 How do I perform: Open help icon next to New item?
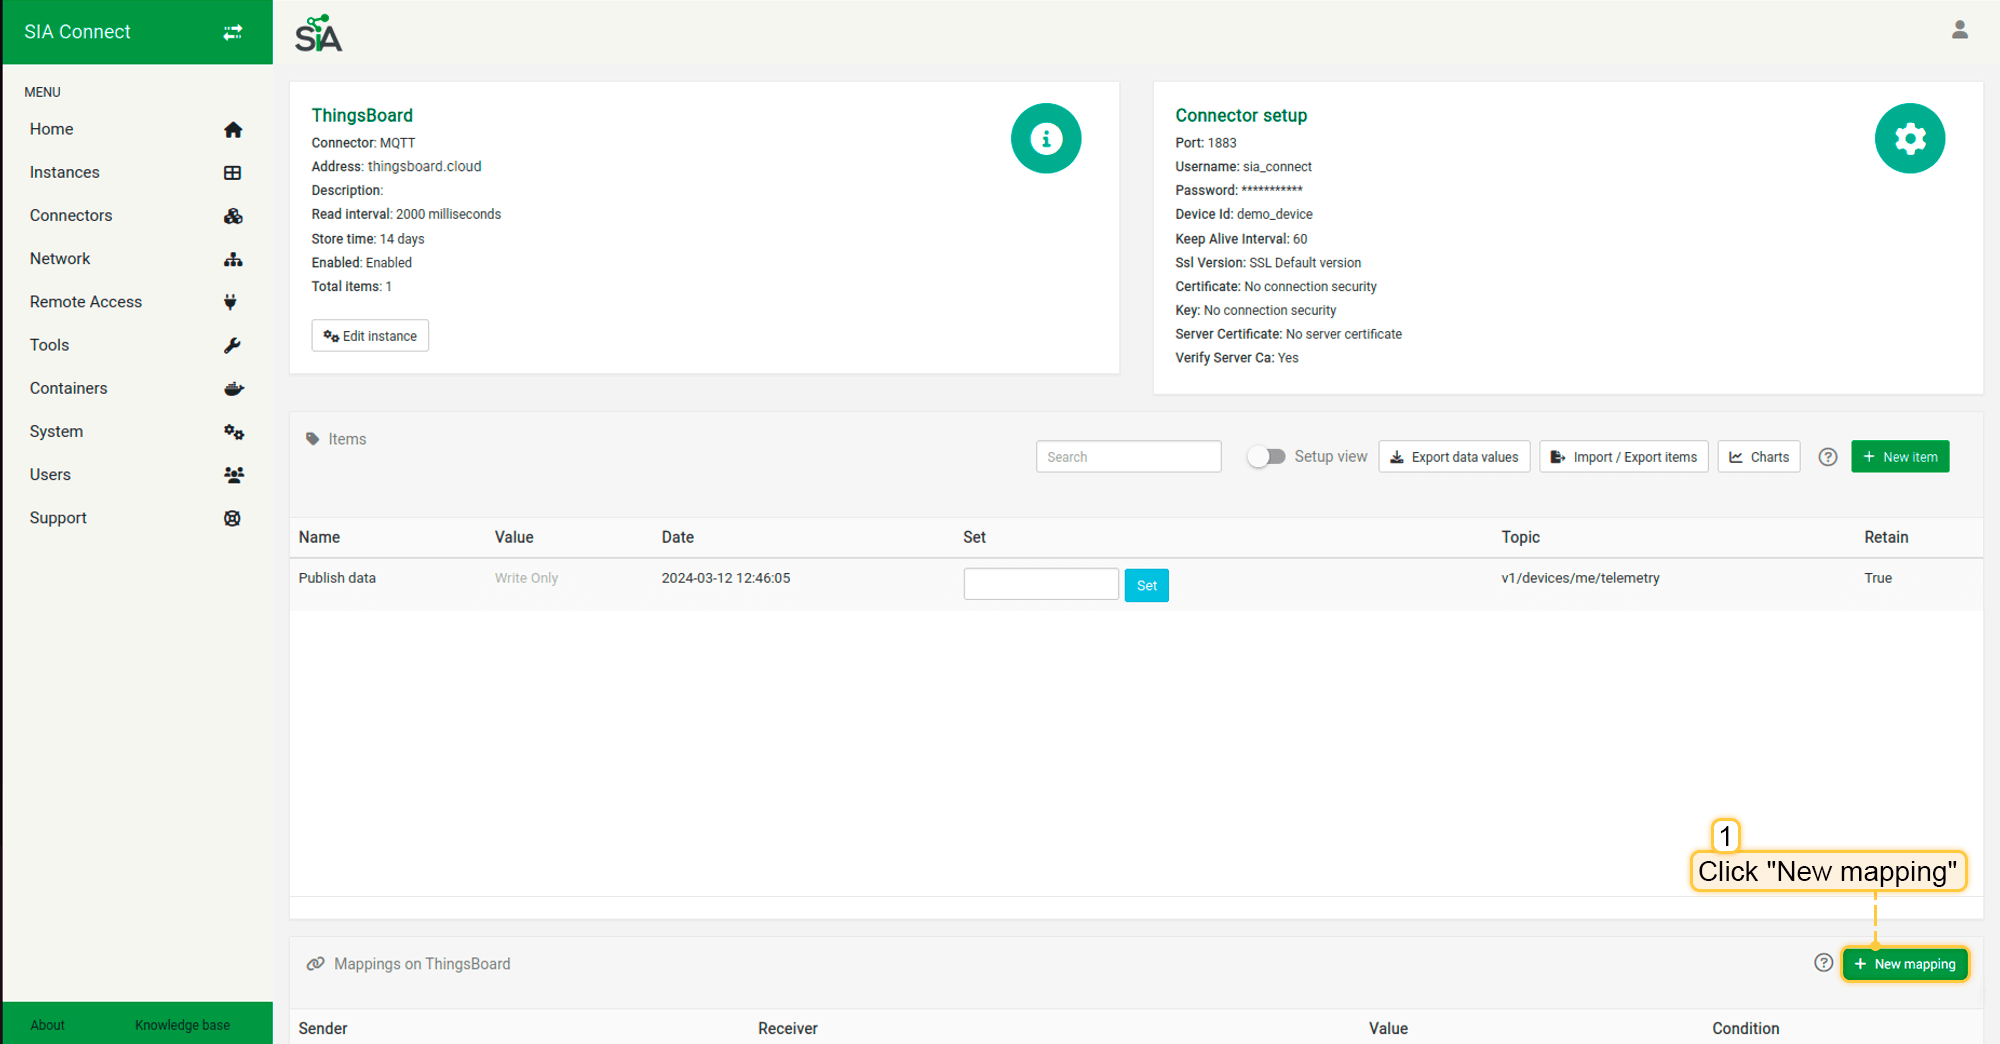click(1827, 457)
